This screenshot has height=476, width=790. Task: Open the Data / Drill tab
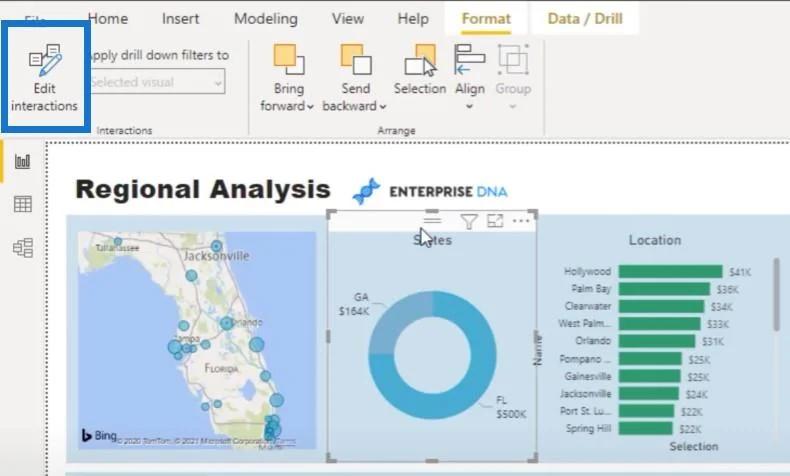585,19
